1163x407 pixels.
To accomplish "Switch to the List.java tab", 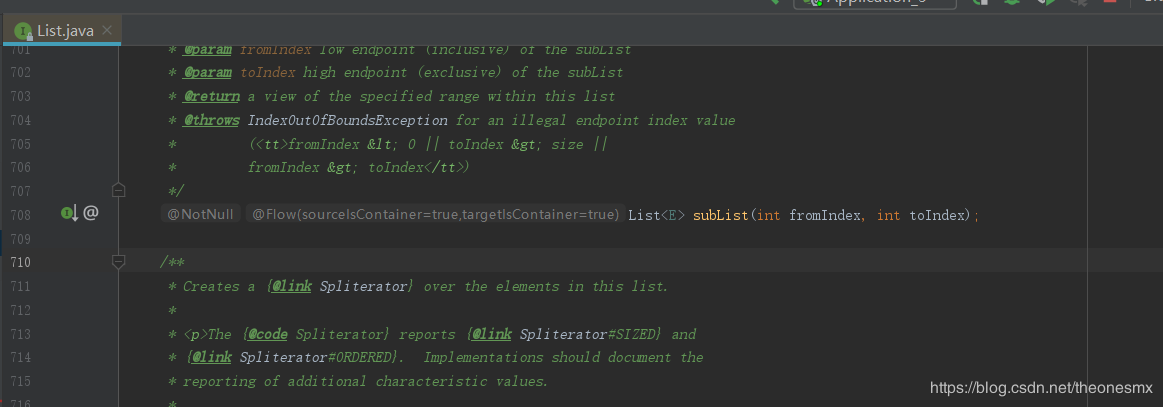I will (66, 31).
